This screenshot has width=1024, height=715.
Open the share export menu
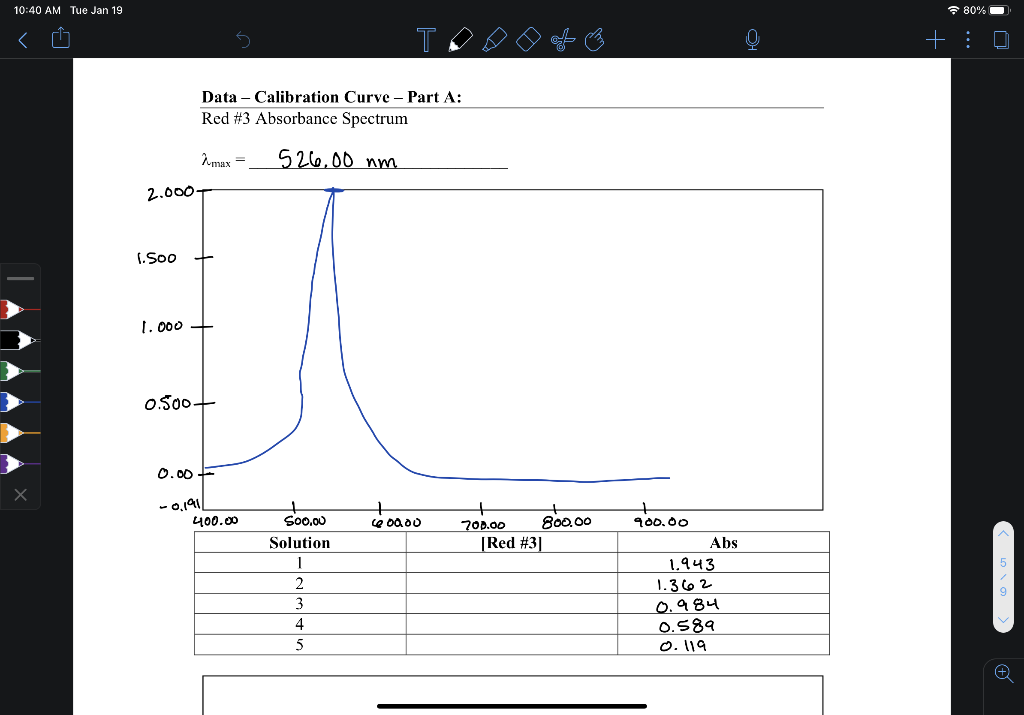tap(61, 38)
